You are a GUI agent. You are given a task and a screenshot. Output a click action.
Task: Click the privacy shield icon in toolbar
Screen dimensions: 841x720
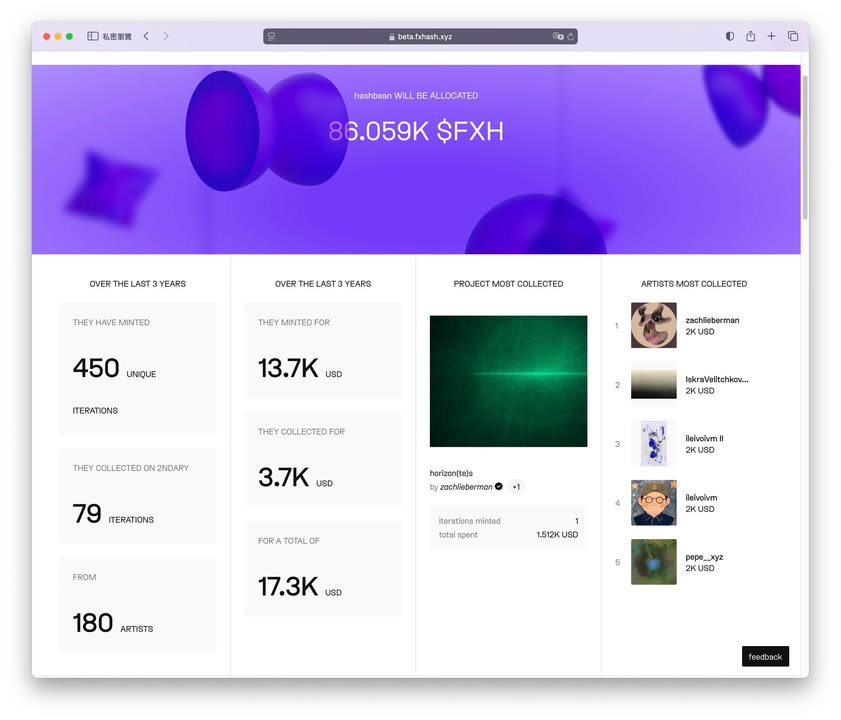[729, 36]
